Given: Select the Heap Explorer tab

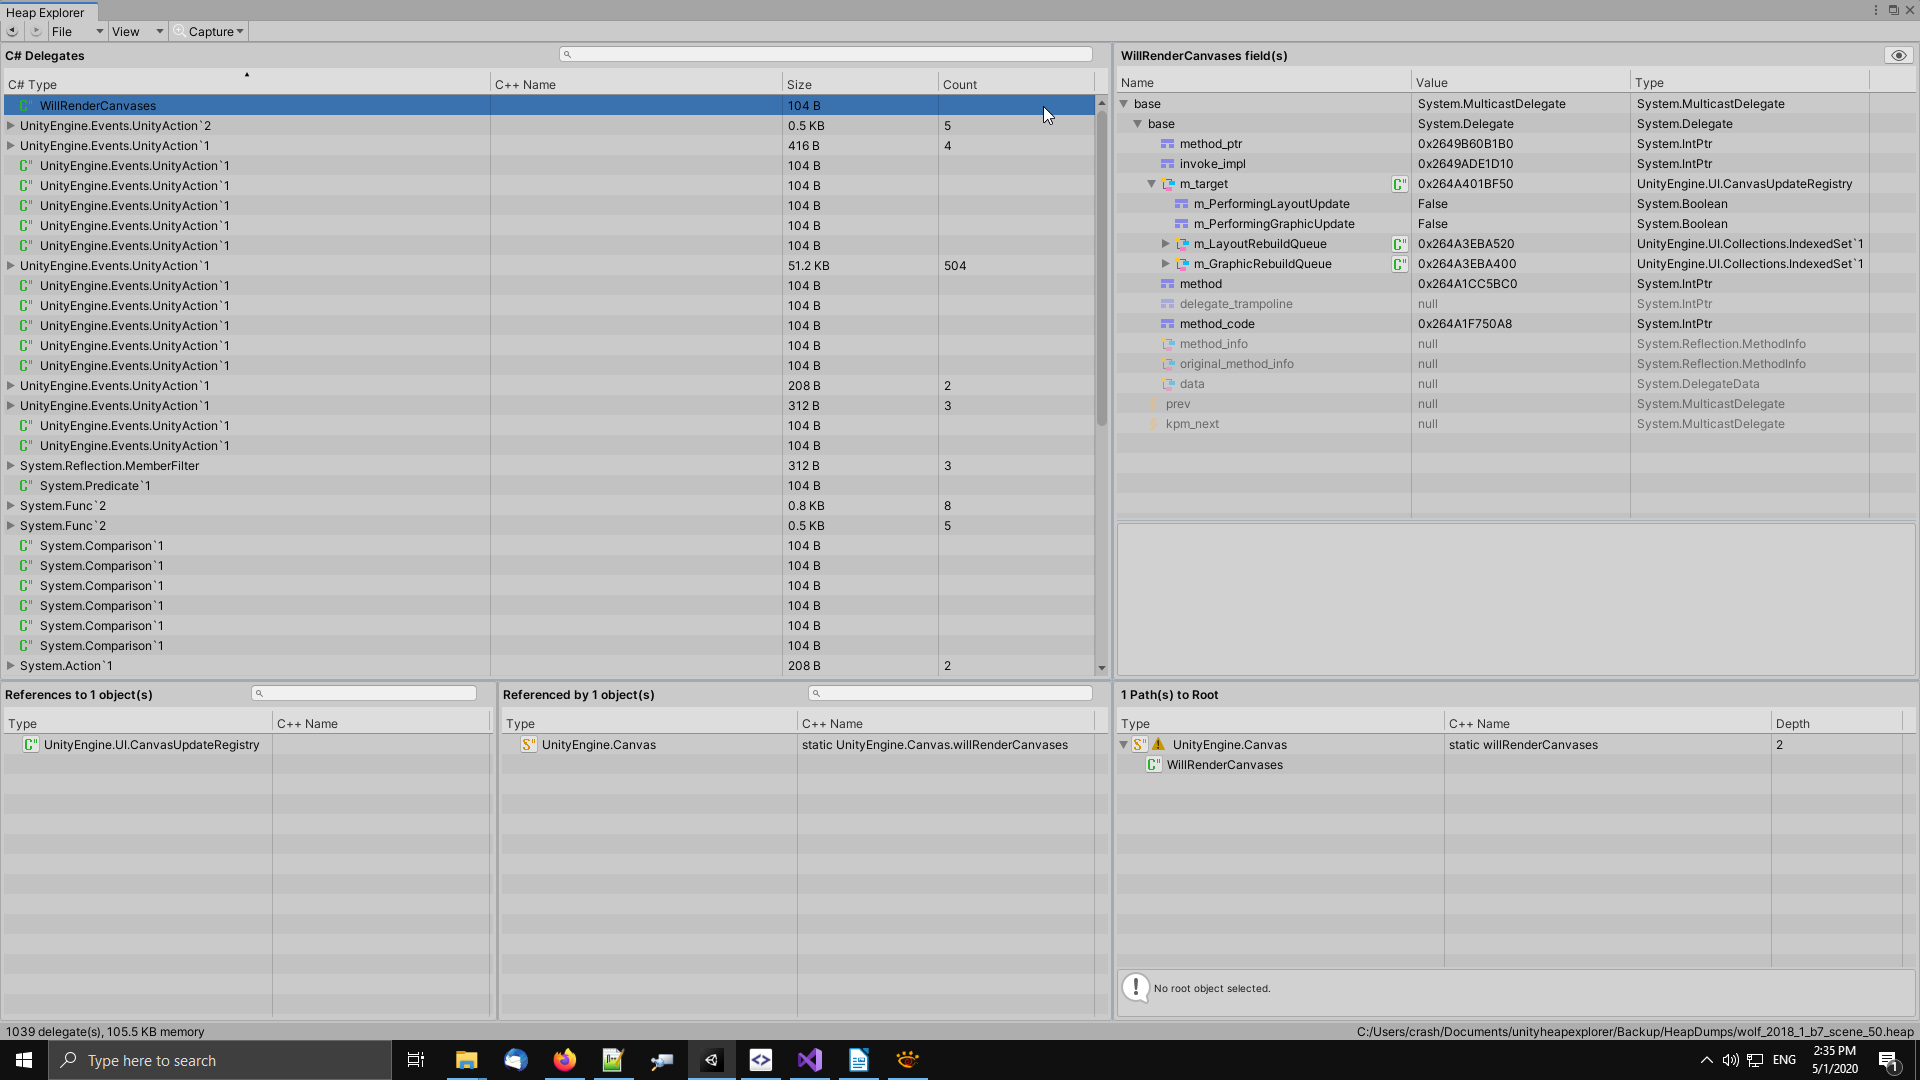Looking at the screenshot, I should pos(46,12).
